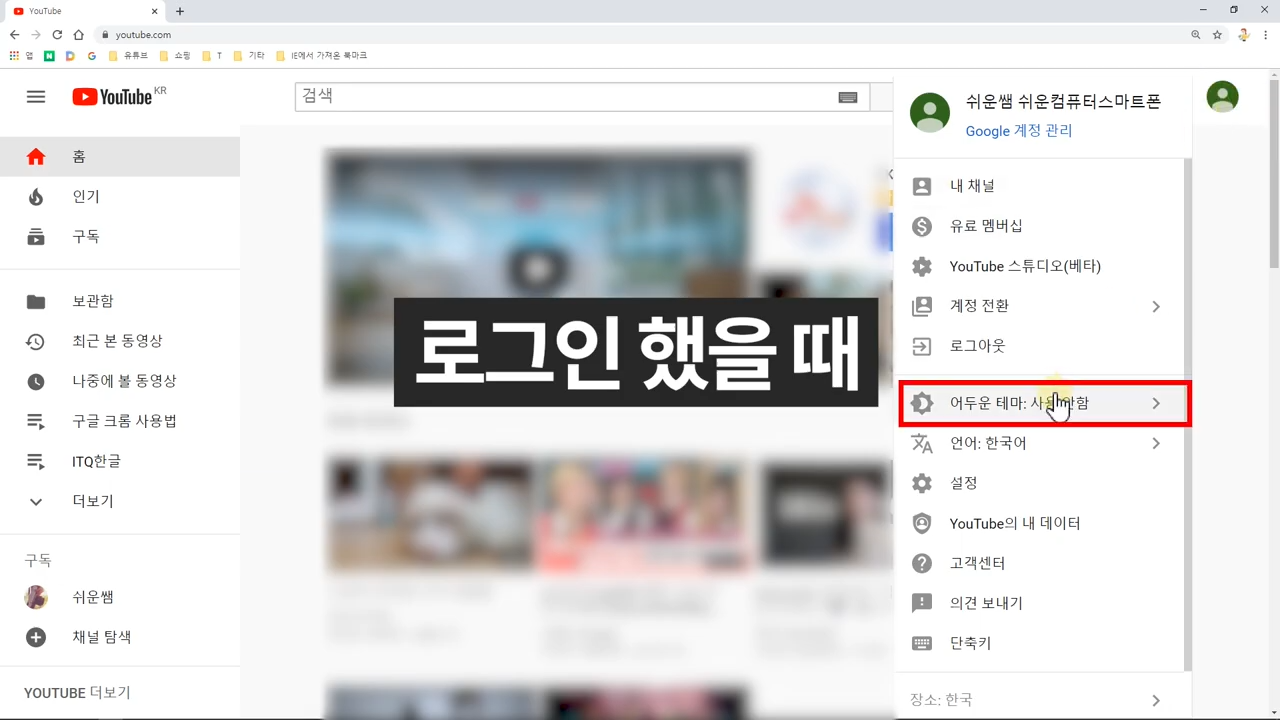The height and width of the screenshot is (720, 1280).
Task: Open the 기타 bookmark folder
Action: point(249,56)
